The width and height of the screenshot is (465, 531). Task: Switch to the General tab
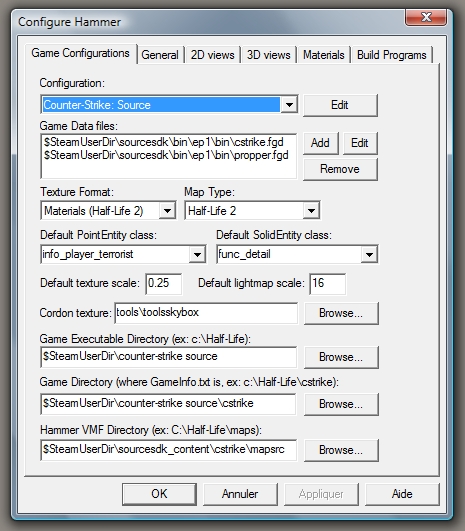click(160, 55)
